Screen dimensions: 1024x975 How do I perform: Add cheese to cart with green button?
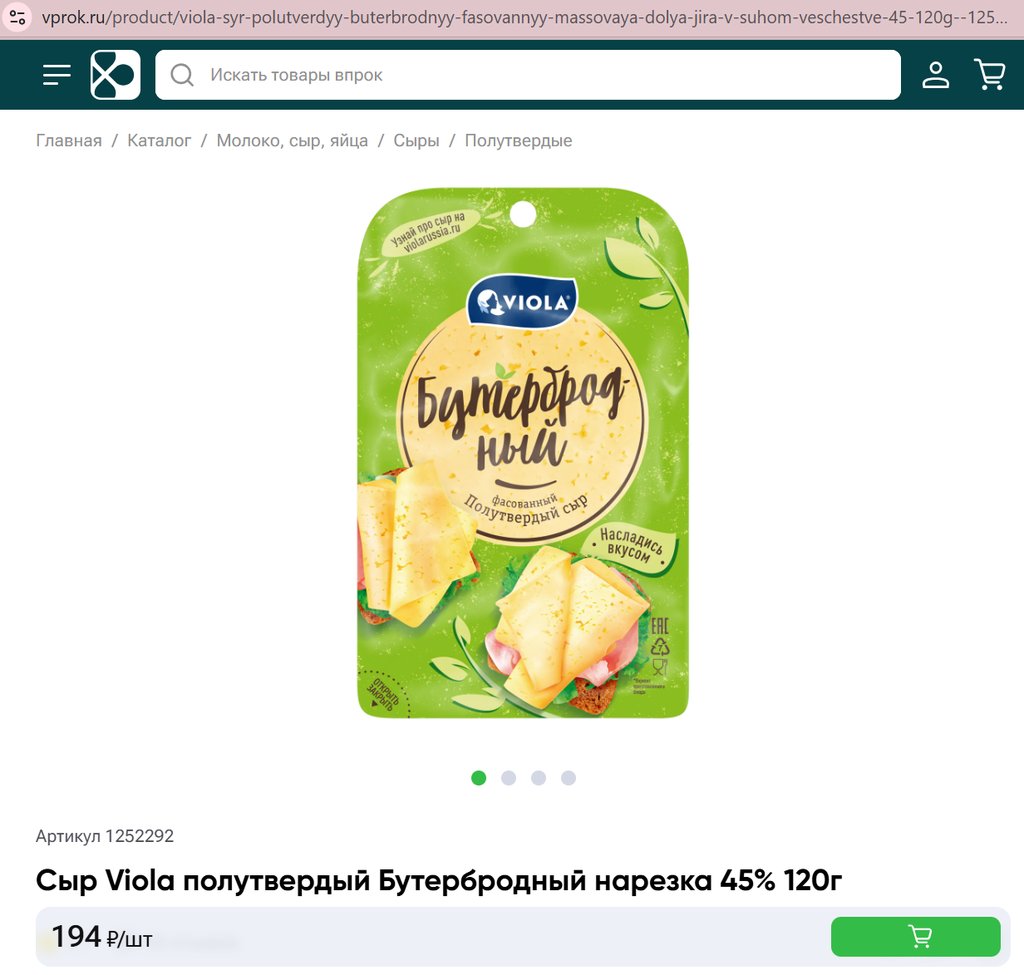pos(916,936)
